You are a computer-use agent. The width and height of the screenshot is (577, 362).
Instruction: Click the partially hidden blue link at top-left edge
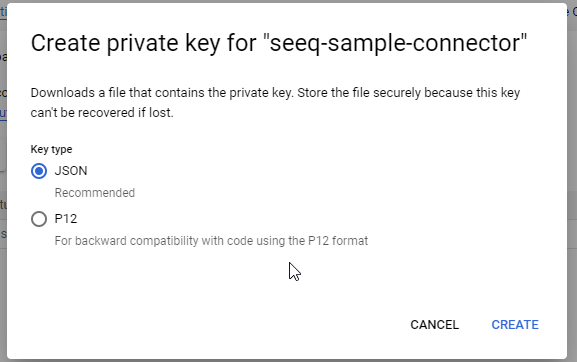(x=3, y=12)
